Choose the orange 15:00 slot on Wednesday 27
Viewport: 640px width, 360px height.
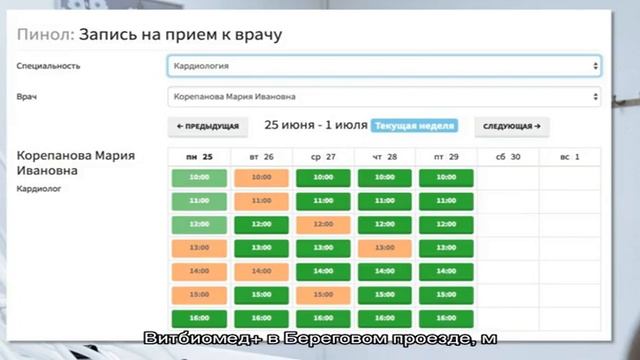tap(323, 295)
